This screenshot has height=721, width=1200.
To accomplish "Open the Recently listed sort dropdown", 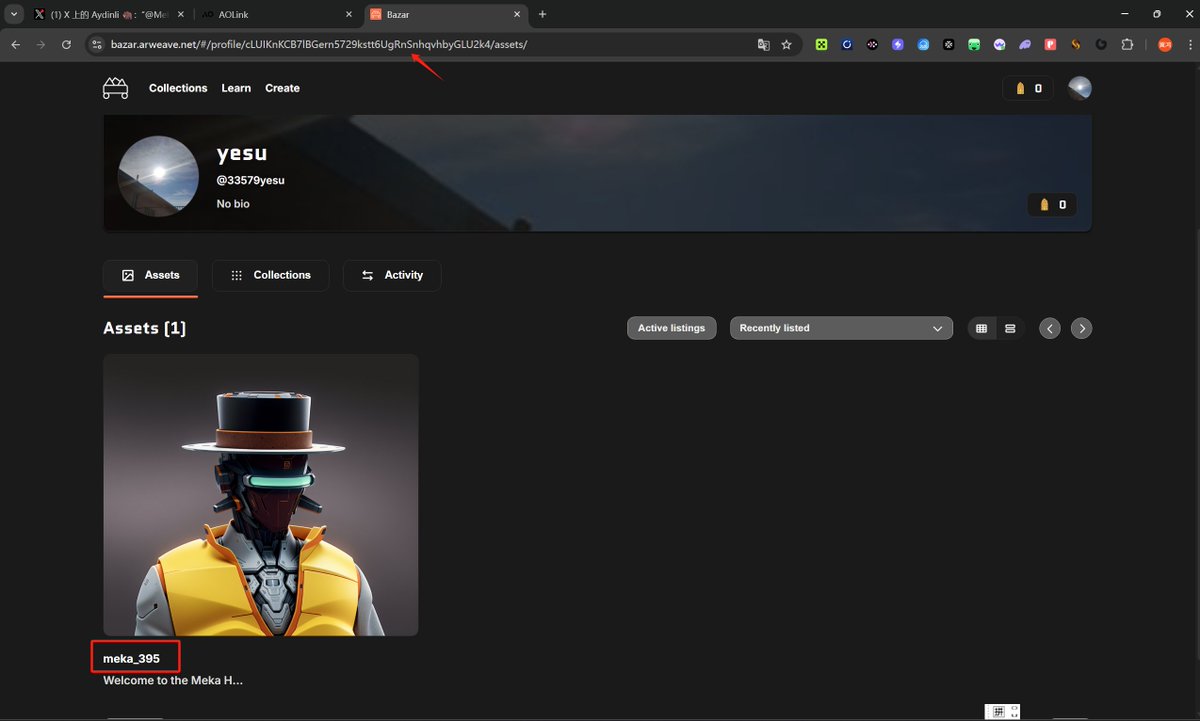I will click(x=841, y=328).
